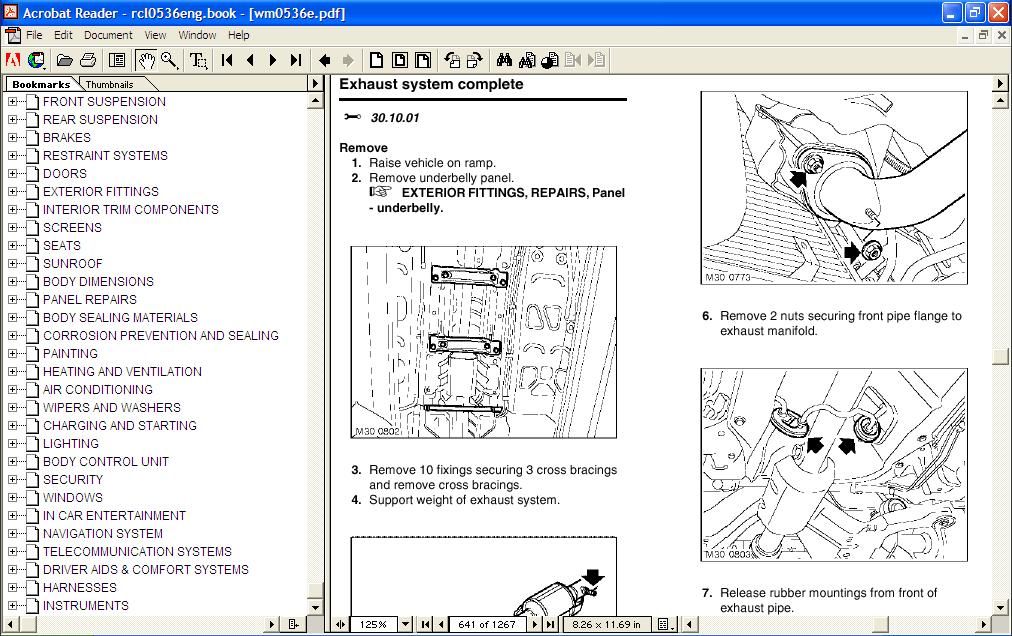Click the Search binoculars with document icon
The height and width of the screenshot is (636, 1012).
click(x=527, y=61)
